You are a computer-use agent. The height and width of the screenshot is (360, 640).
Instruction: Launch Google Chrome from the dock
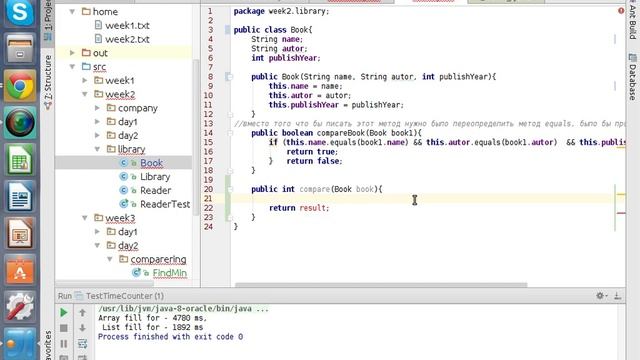(x=20, y=86)
